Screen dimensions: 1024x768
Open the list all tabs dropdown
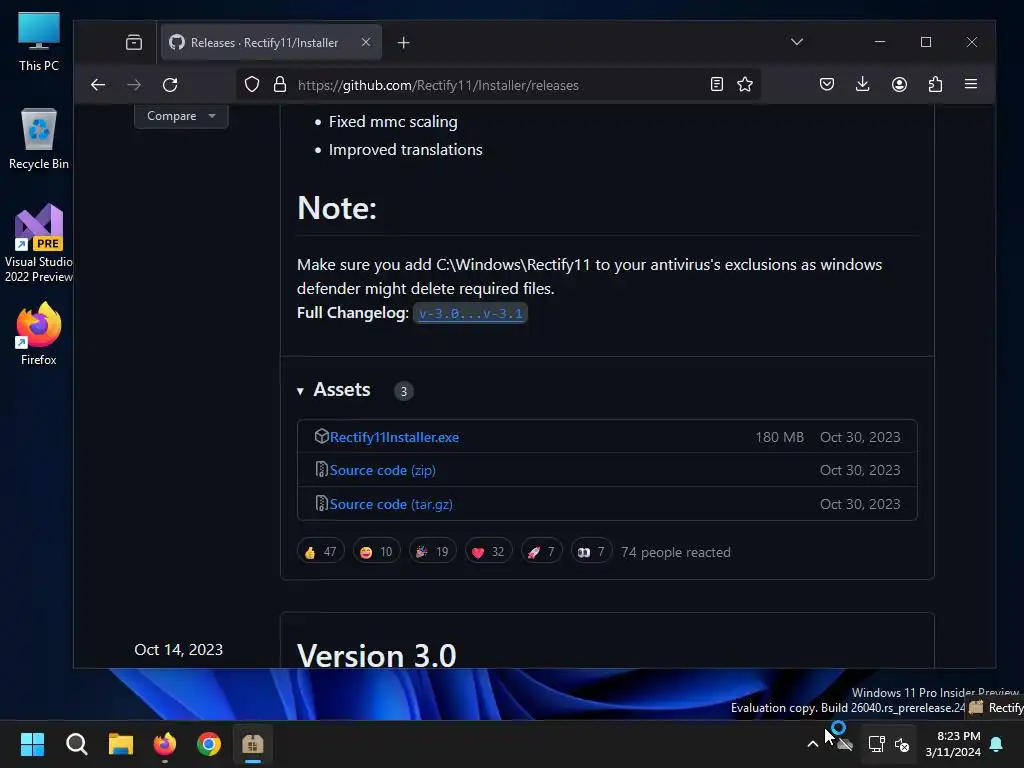(x=797, y=42)
